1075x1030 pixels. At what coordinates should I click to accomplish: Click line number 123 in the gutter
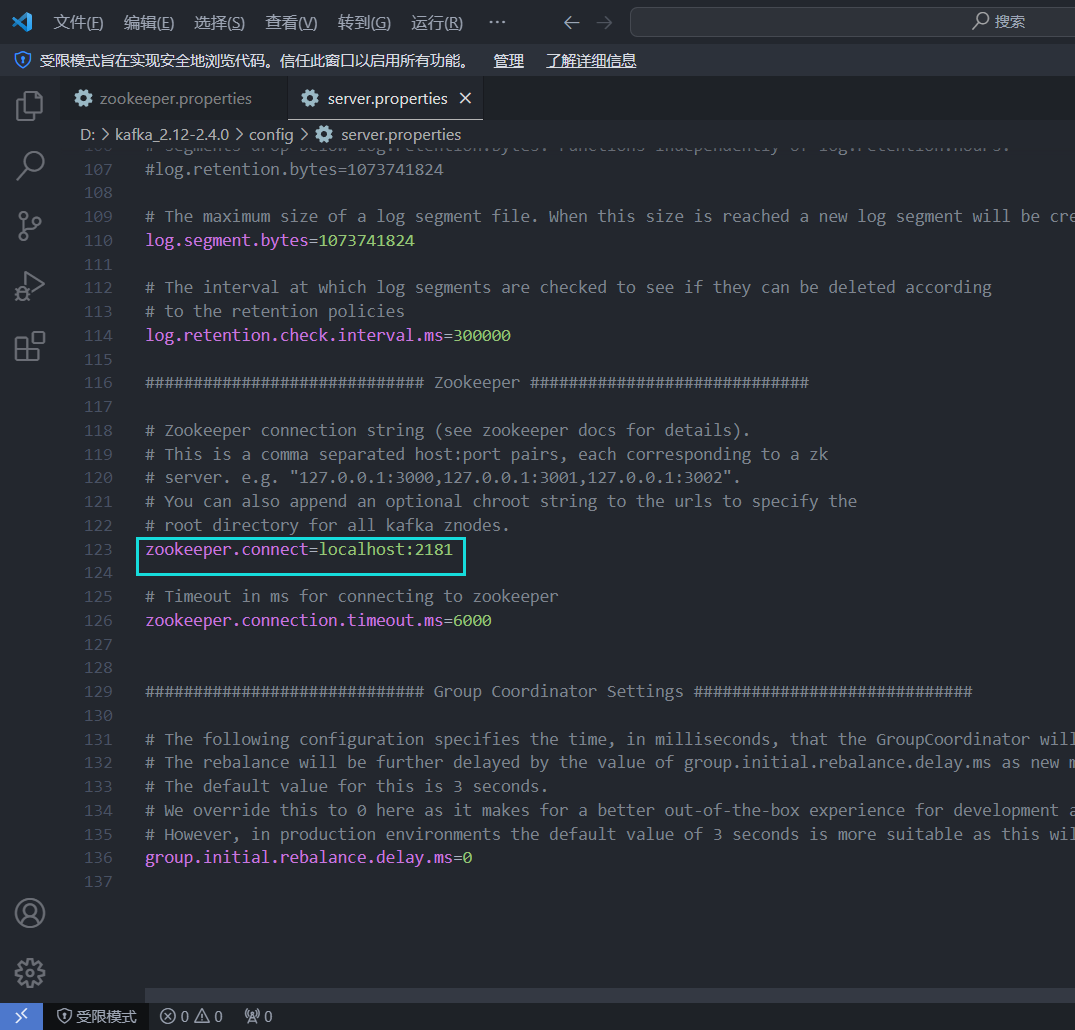[98, 549]
